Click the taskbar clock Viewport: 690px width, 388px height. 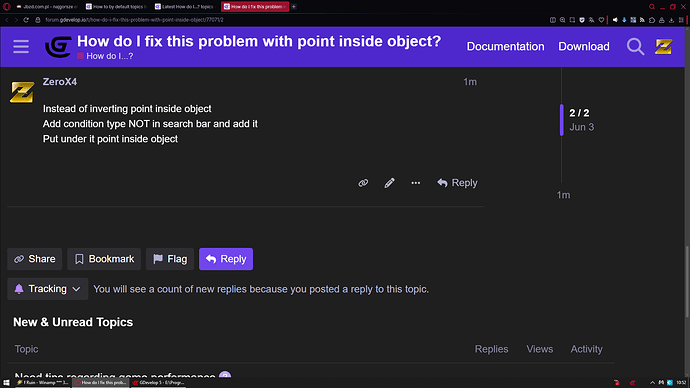pyautogui.click(x=682, y=383)
